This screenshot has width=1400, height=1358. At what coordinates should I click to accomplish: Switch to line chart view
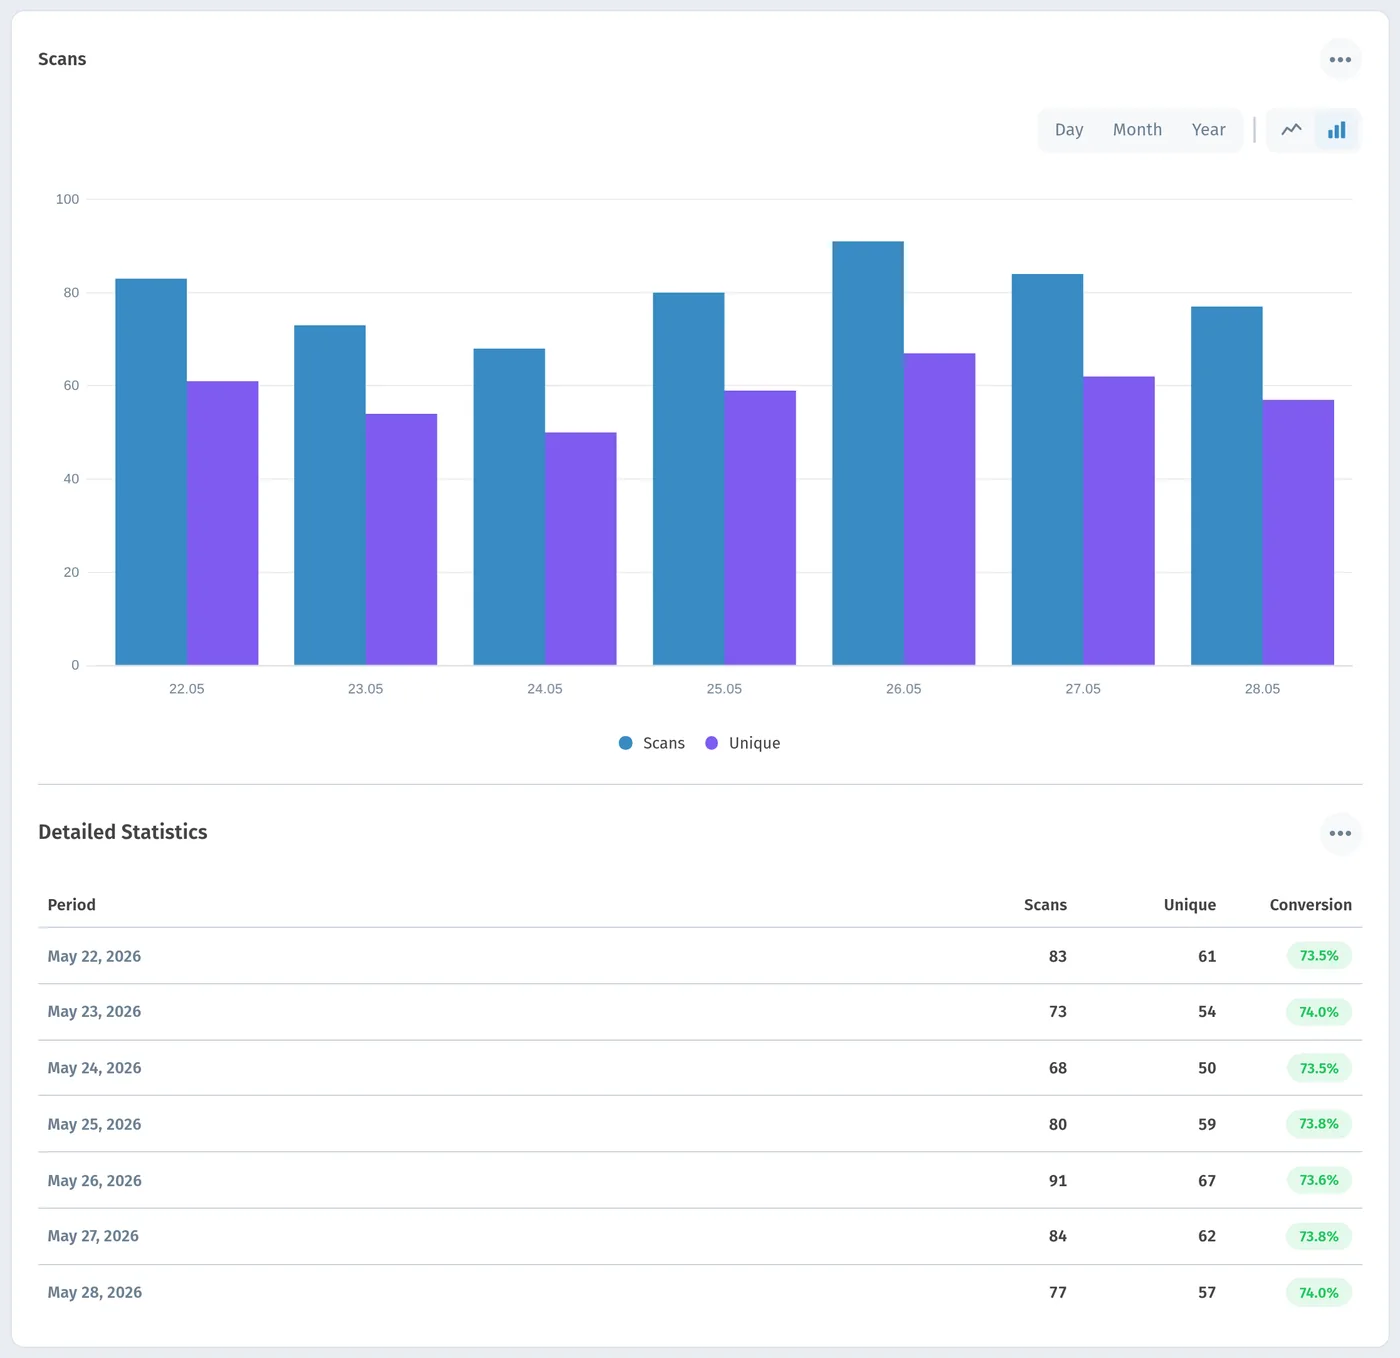1291,130
